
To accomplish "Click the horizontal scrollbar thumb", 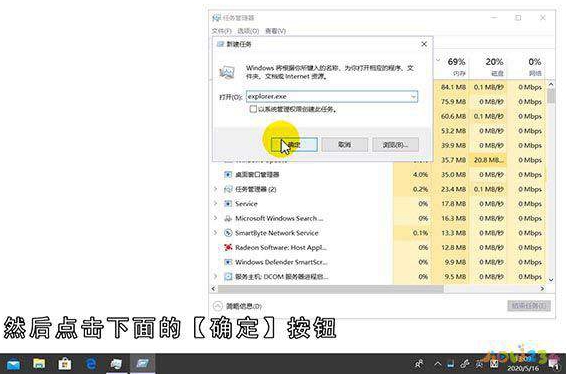I will click(x=330, y=288).
